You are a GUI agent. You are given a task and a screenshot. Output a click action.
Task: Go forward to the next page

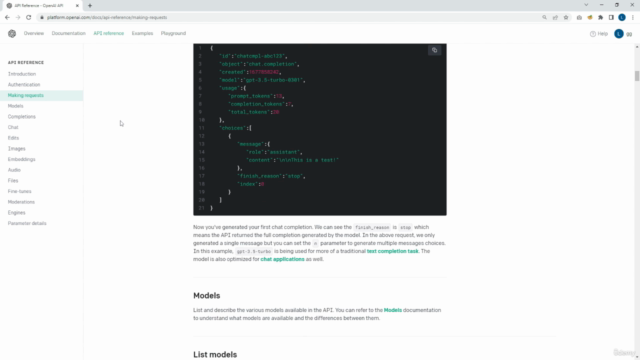18,18
